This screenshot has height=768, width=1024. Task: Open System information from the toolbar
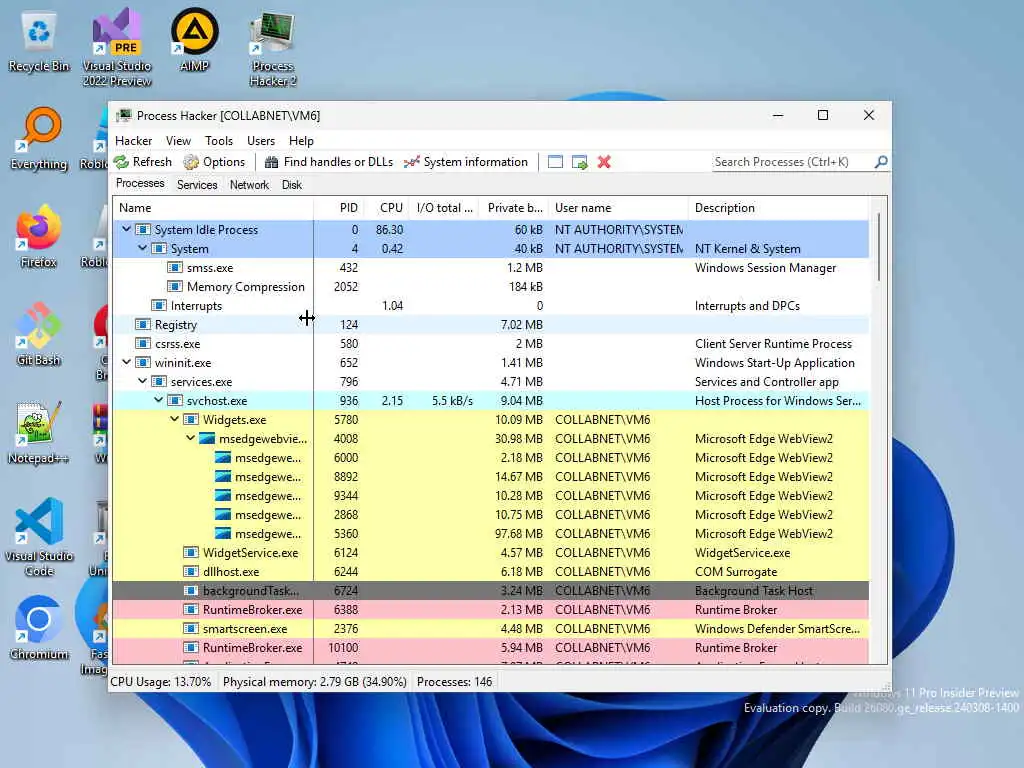tap(466, 162)
